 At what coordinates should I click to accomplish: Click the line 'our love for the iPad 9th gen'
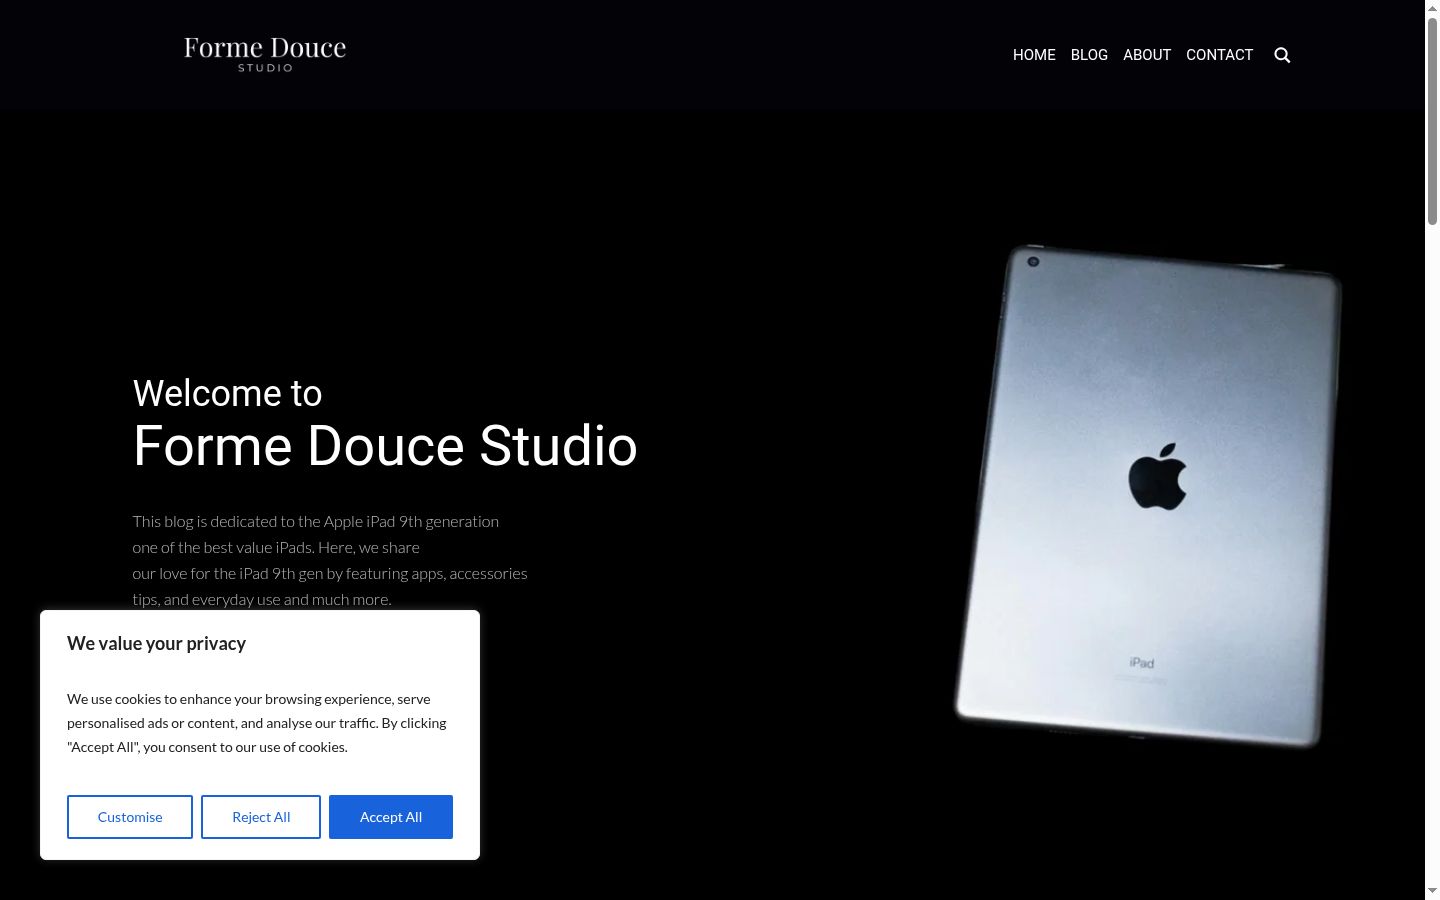click(x=330, y=573)
